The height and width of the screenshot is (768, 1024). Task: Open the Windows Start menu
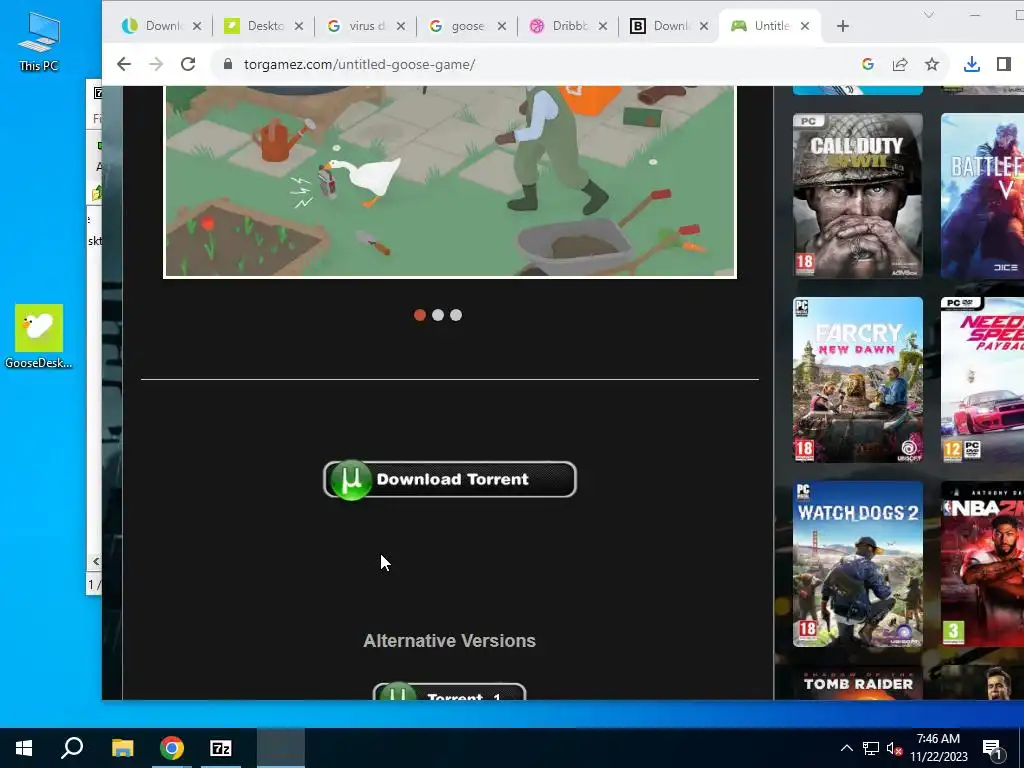click(24, 748)
